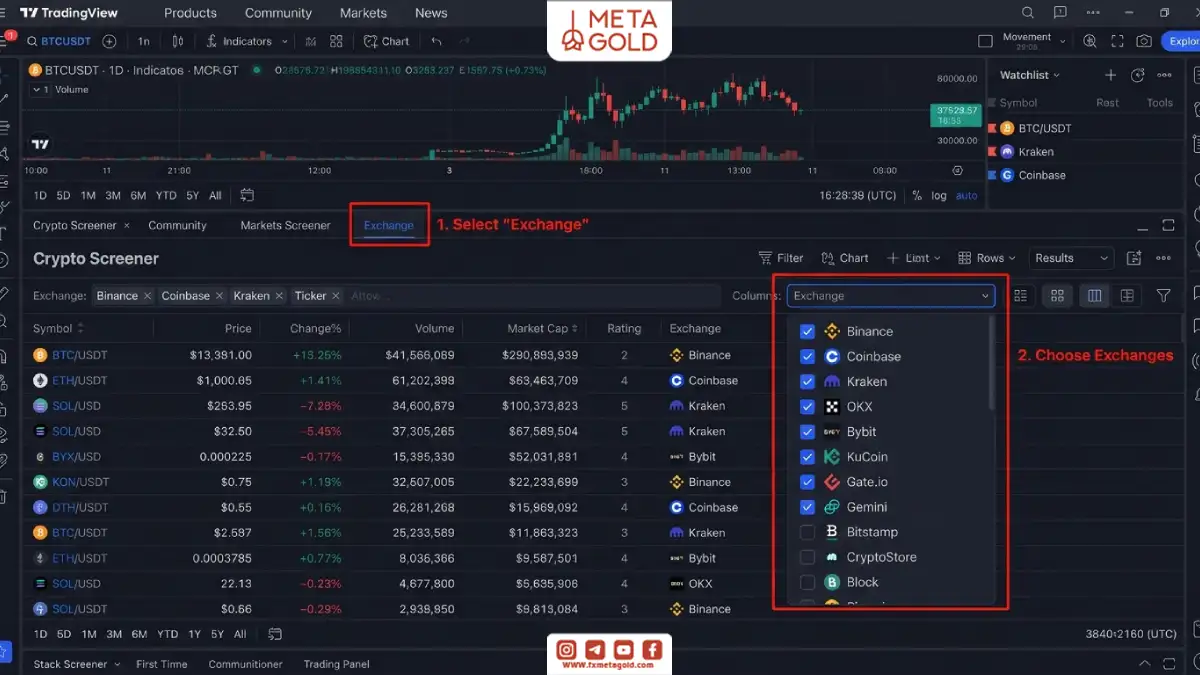This screenshot has height=675, width=1200.
Task: Switch to the Exchange tab
Action: pos(389,225)
